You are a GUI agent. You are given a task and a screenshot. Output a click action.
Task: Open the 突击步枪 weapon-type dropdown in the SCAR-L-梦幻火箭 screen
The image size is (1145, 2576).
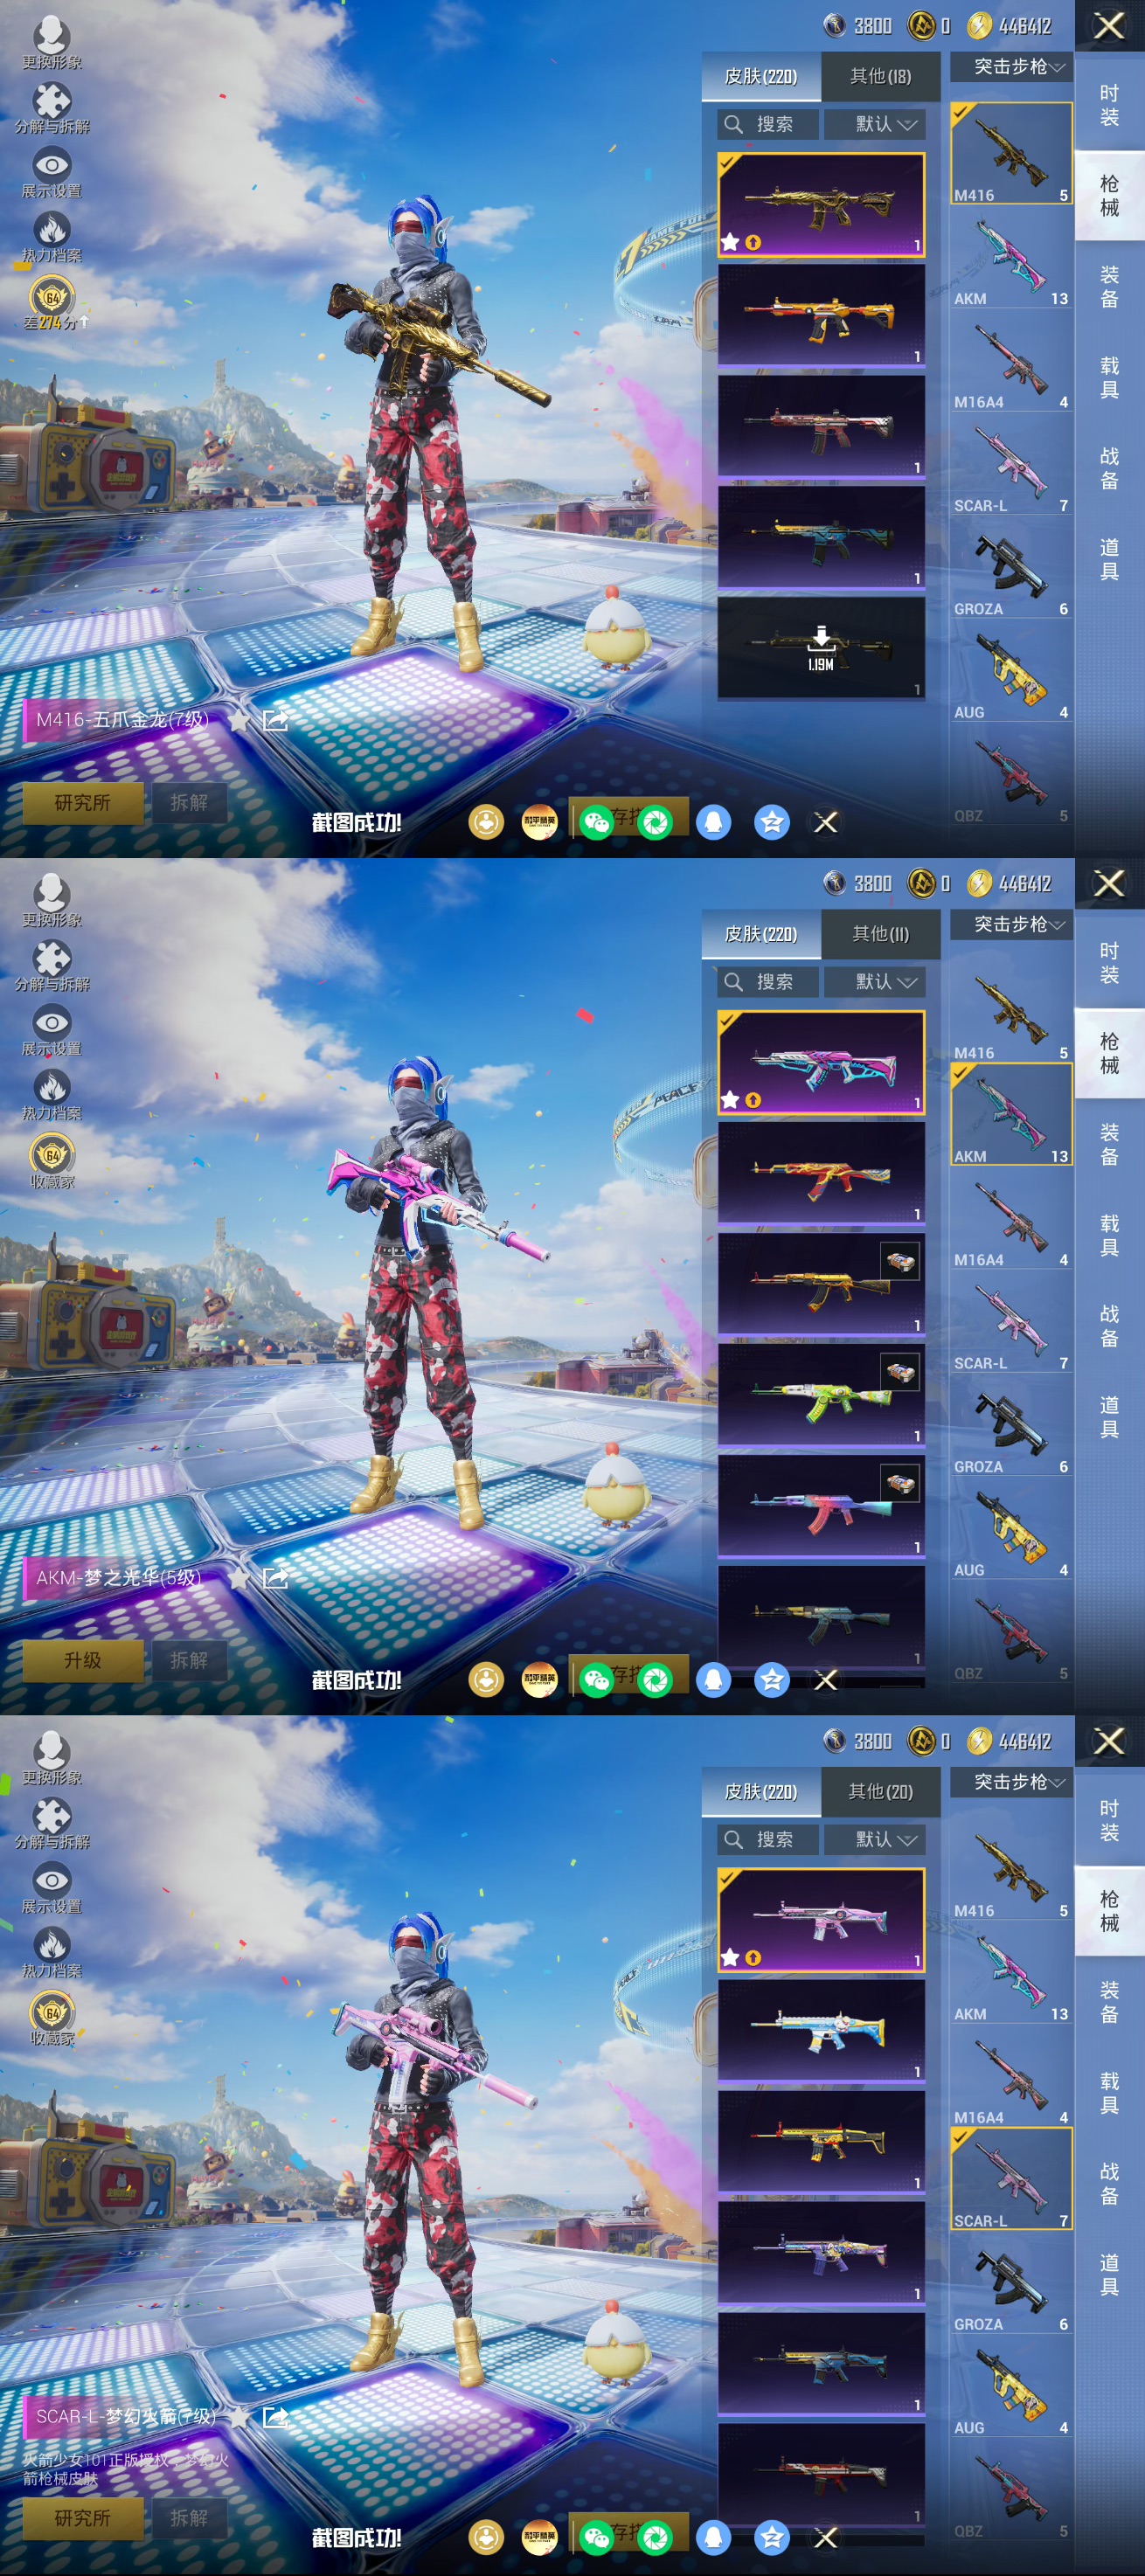[1011, 1783]
